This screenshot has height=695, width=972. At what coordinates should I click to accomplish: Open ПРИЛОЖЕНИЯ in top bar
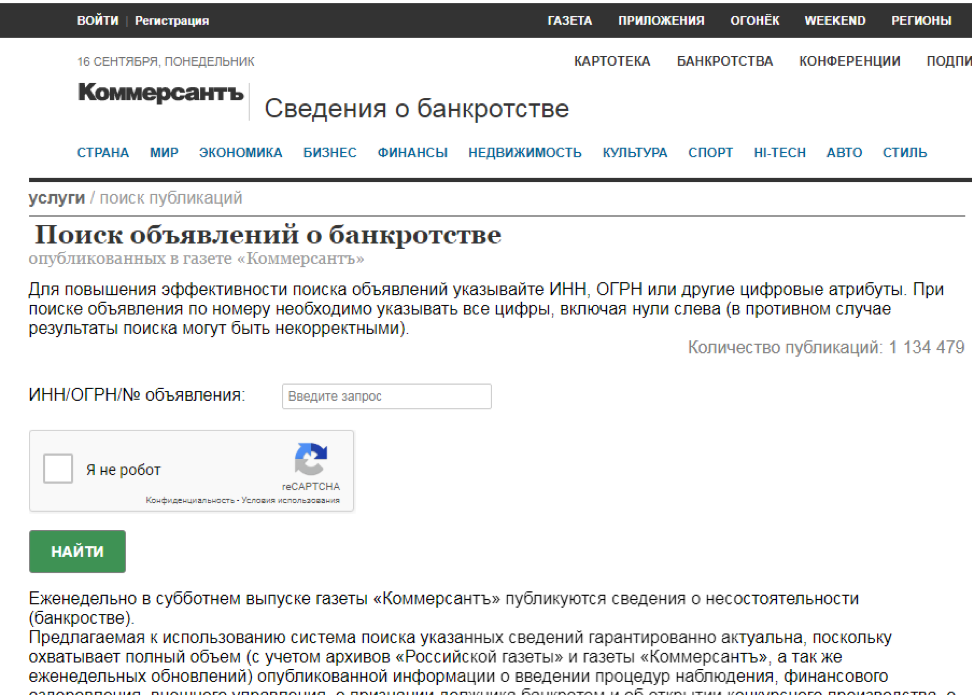coord(661,20)
